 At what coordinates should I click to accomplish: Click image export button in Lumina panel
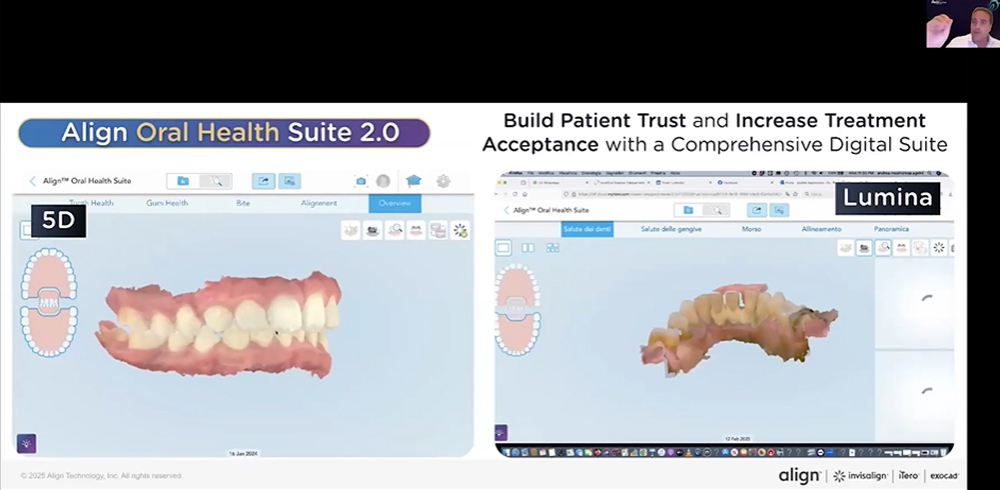(779, 210)
